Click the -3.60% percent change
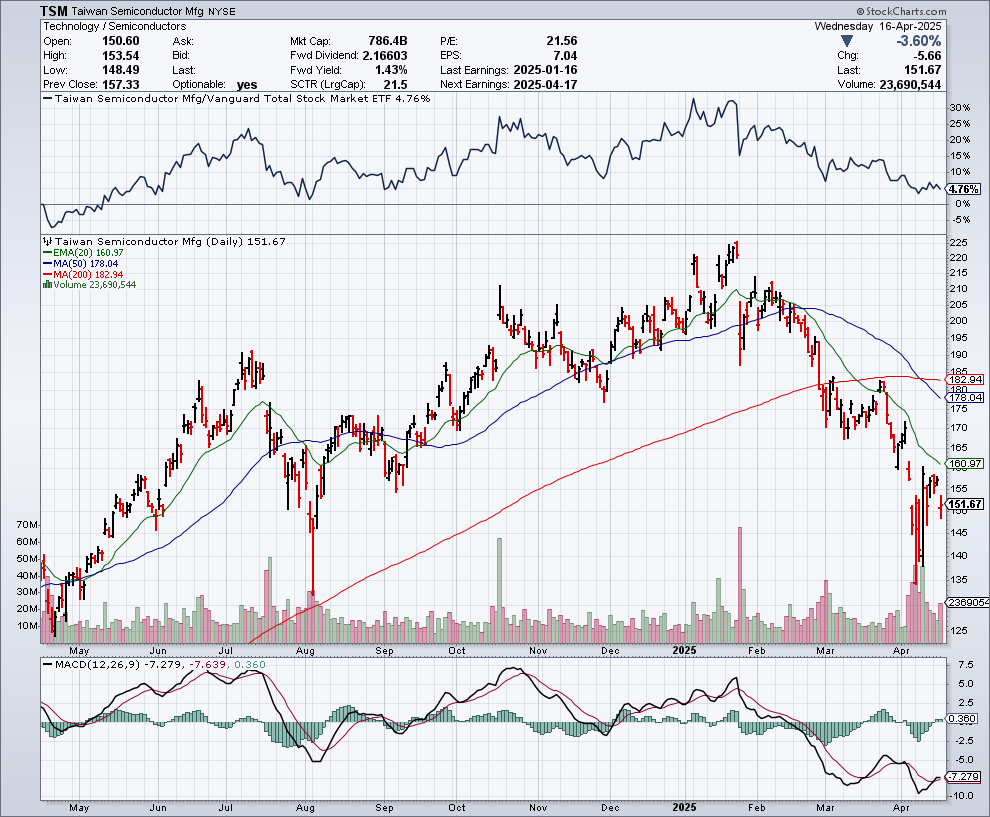The height and width of the screenshot is (817, 990). 919,41
